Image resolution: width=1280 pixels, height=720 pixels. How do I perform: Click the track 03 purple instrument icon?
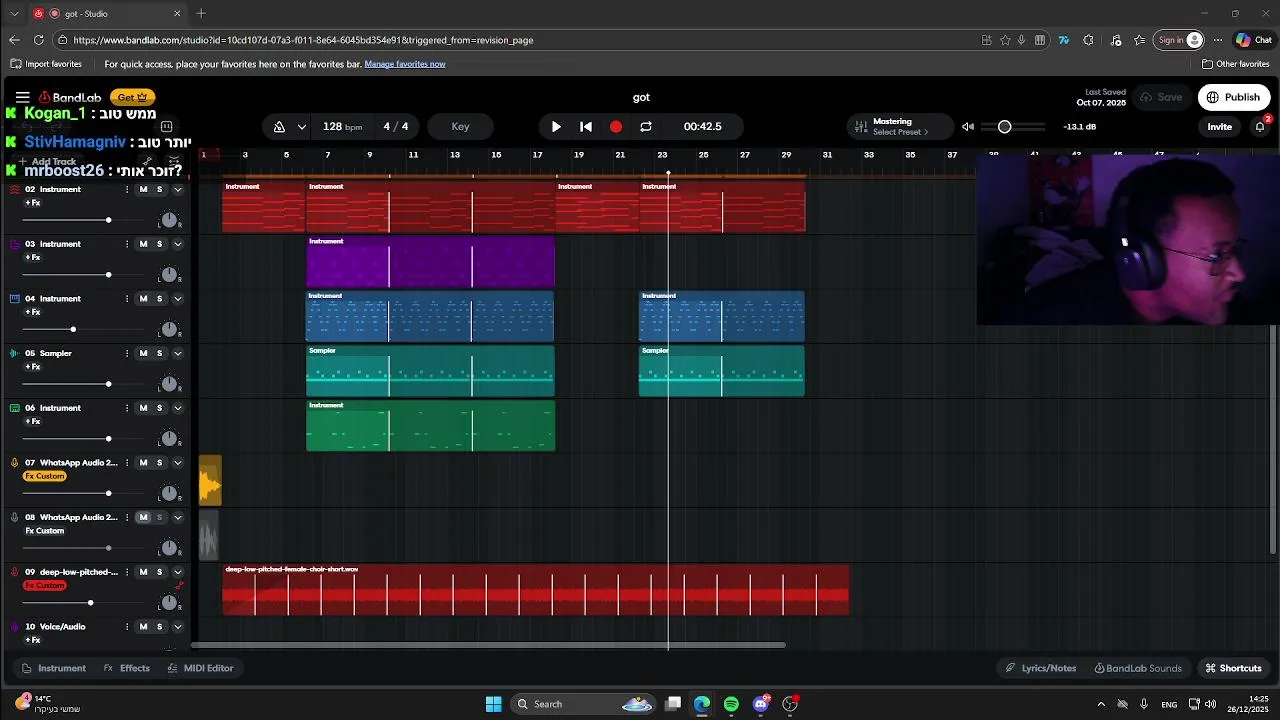coord(14,244)
